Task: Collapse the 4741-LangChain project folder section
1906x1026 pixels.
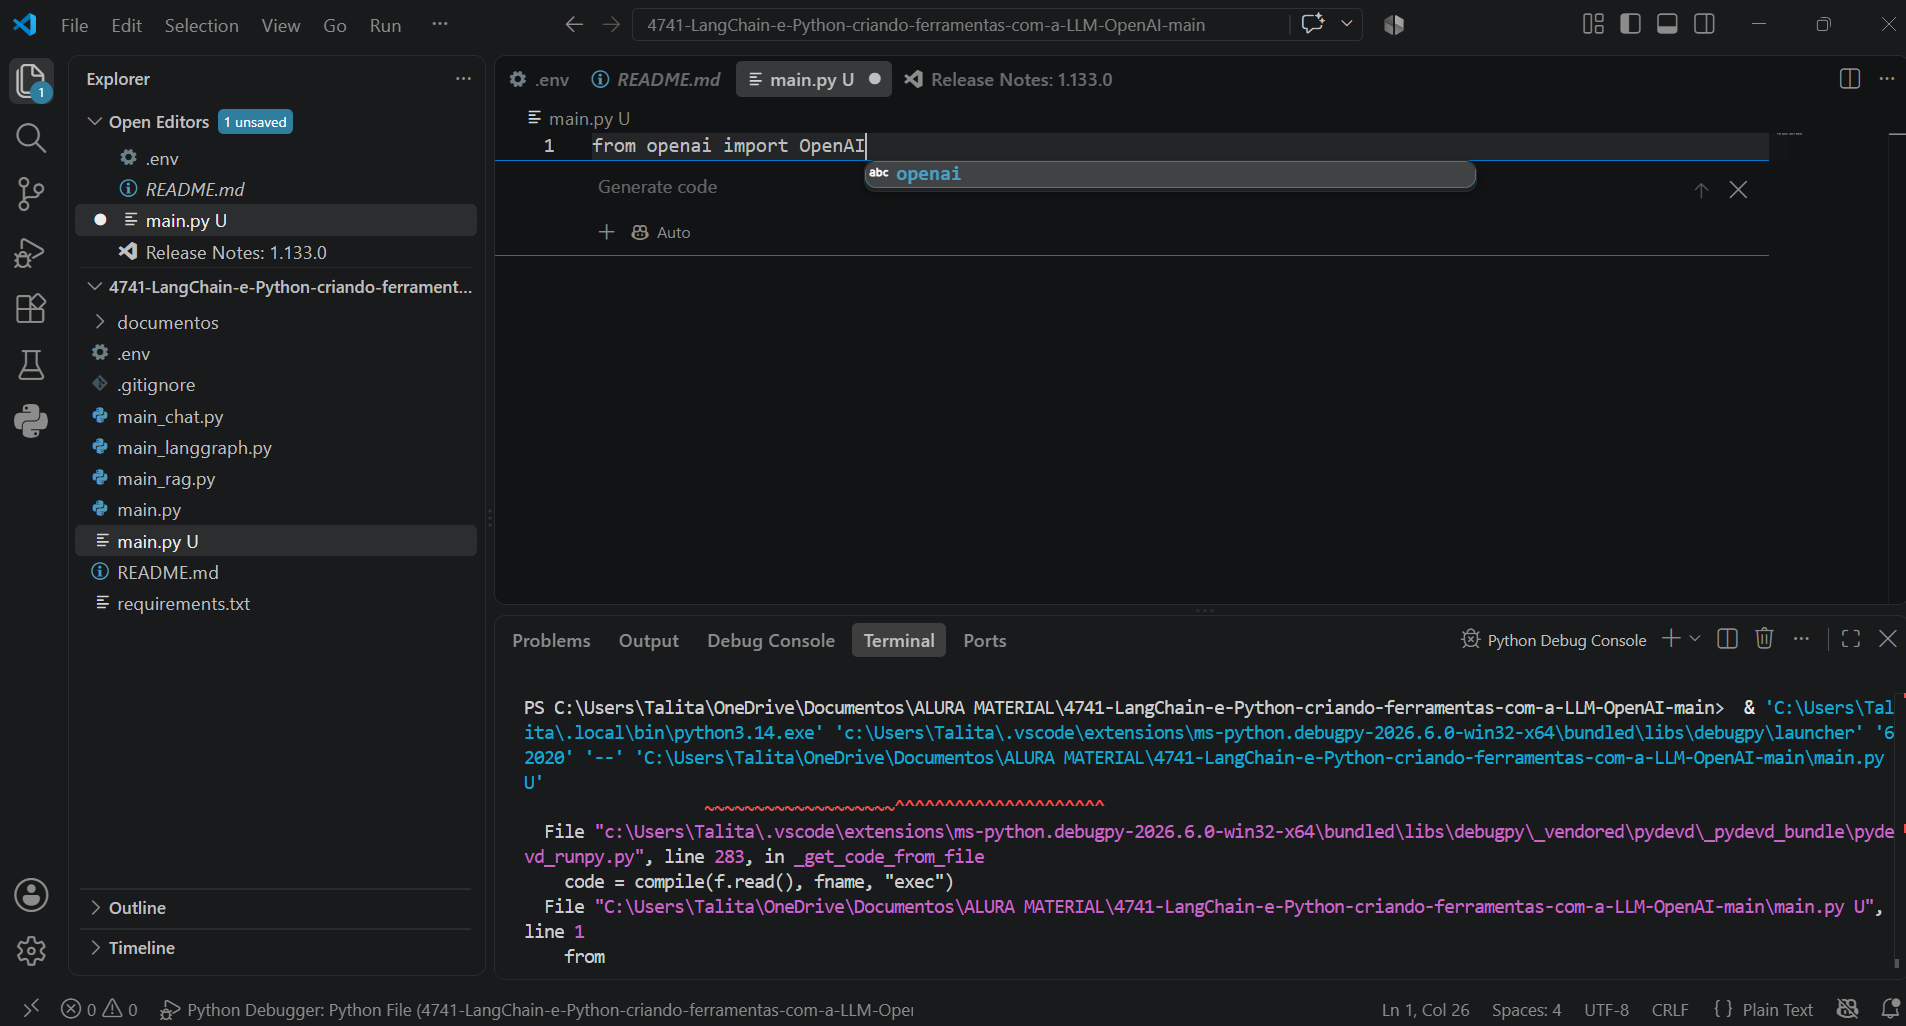Action: [280, 287]
